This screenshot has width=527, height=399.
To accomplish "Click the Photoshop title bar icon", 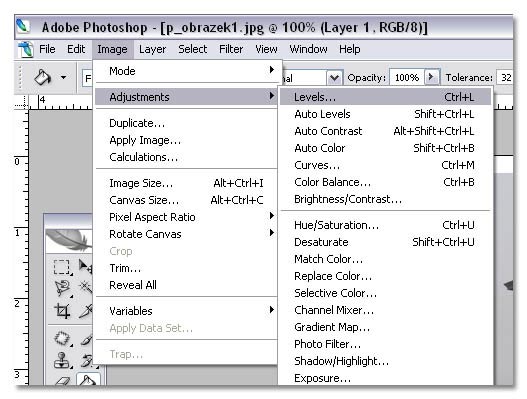I will [x=24, y=26].
